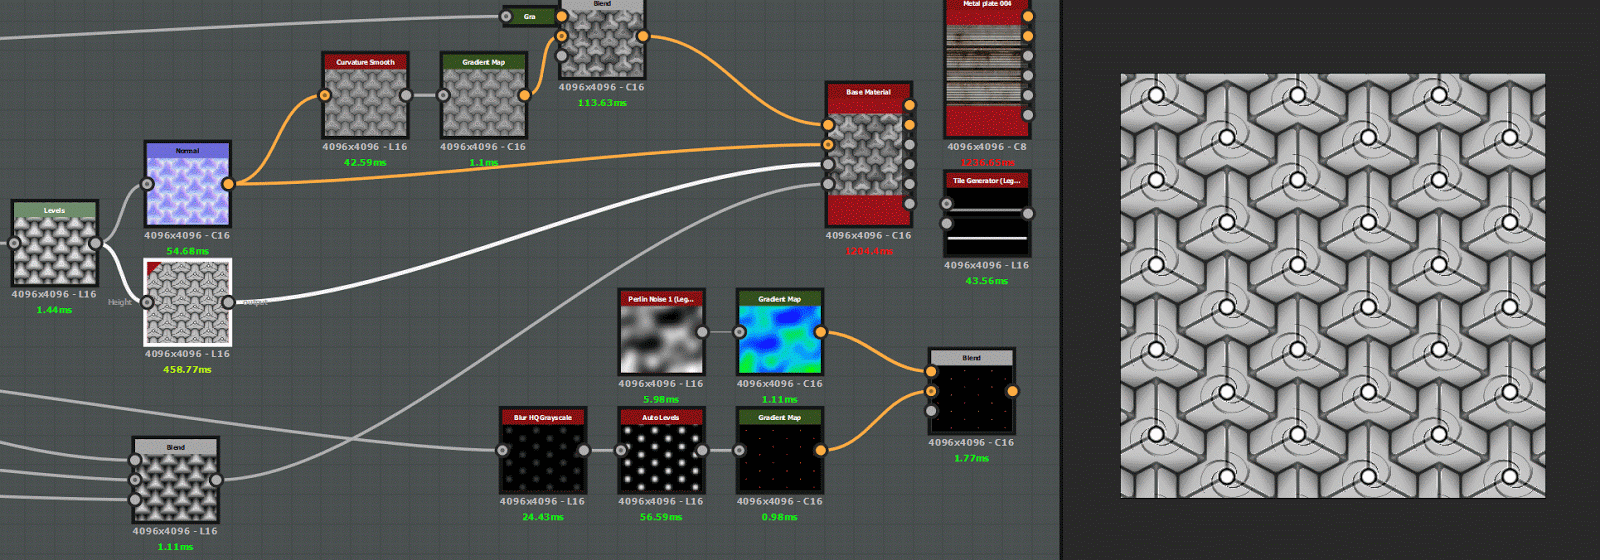
Task: Select the Blur HQ Grayscale node
Action: 543,450
